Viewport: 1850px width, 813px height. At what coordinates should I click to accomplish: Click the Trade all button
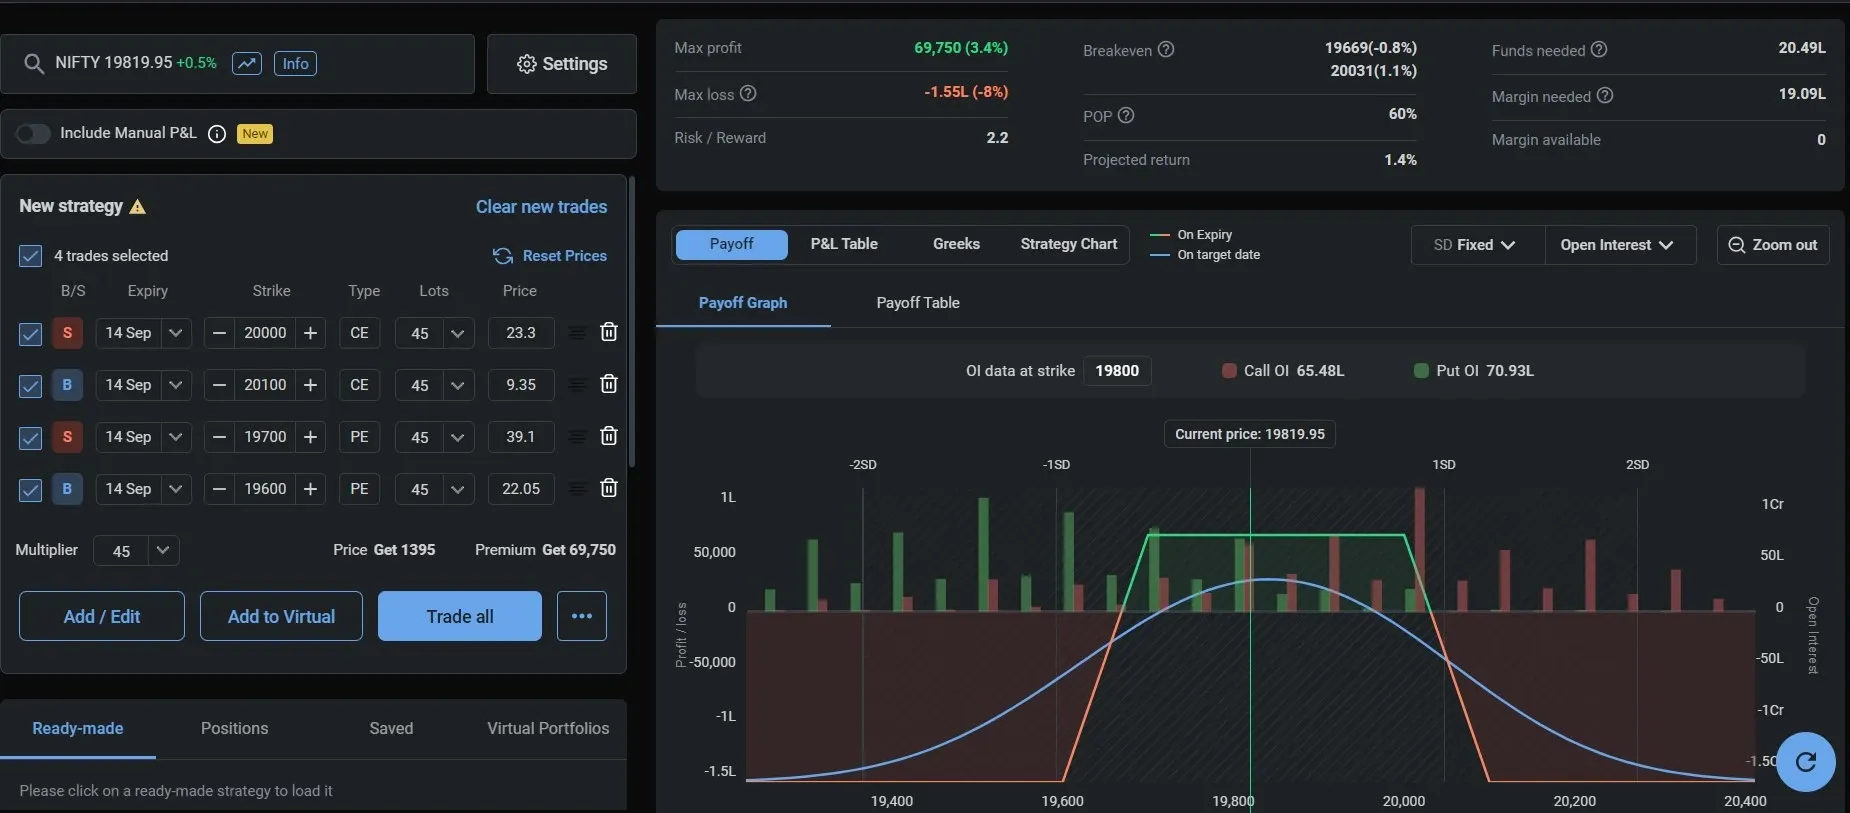tap(460, 616)
